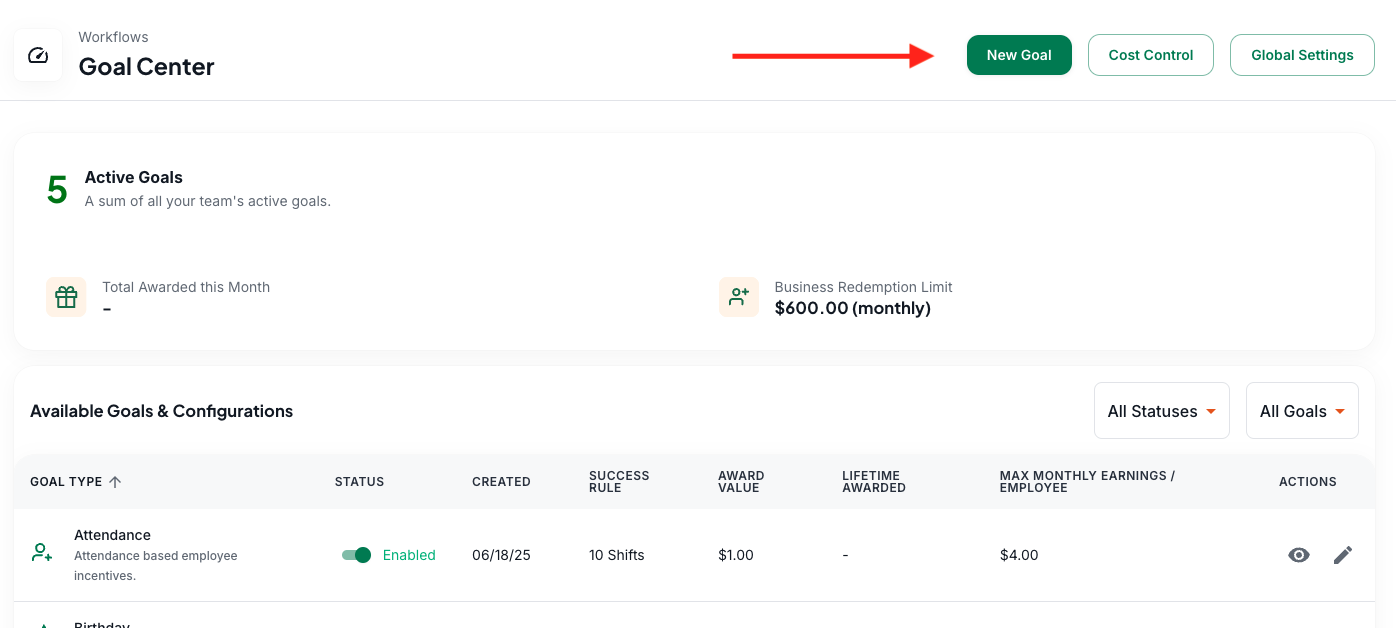The height and width of the screenshot is (628, 1396).
Task: Open Cost Control
Action: (x=1151, y=55)
